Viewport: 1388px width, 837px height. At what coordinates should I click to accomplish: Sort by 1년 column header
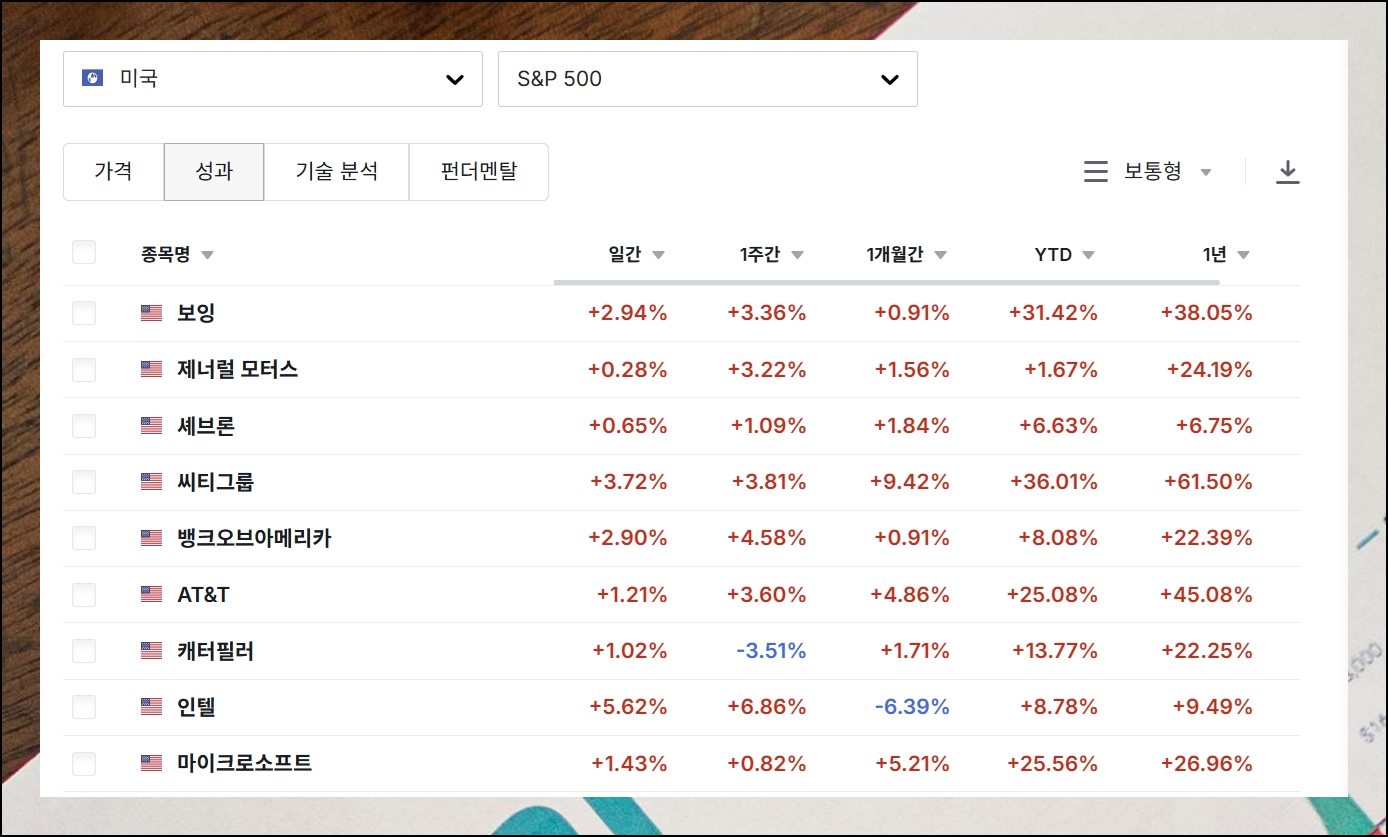[x=1226, y=255]
